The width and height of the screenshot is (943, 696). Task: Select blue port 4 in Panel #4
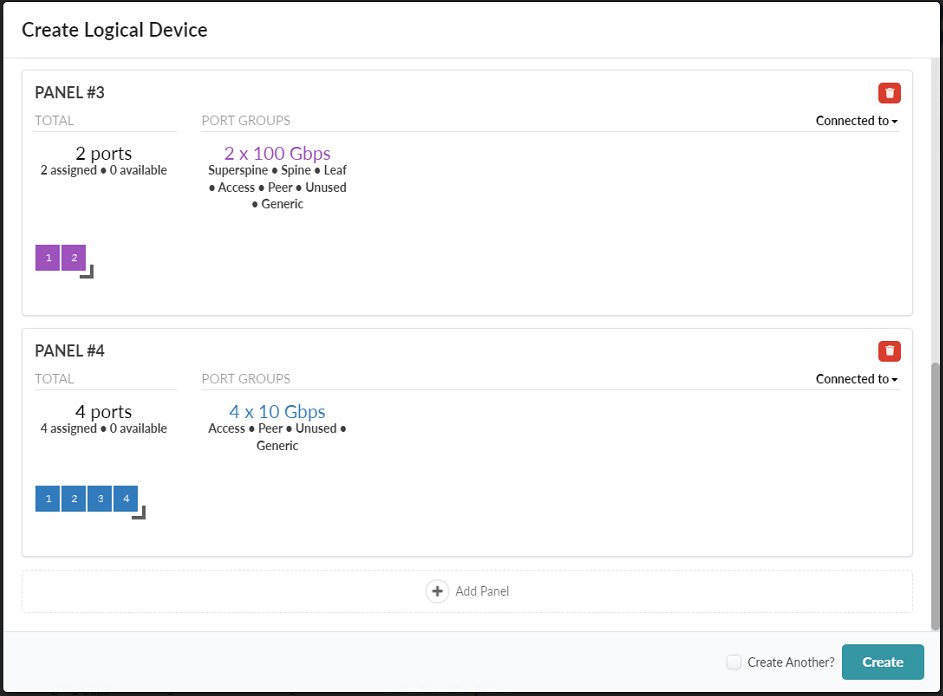[x=126, y=498]
